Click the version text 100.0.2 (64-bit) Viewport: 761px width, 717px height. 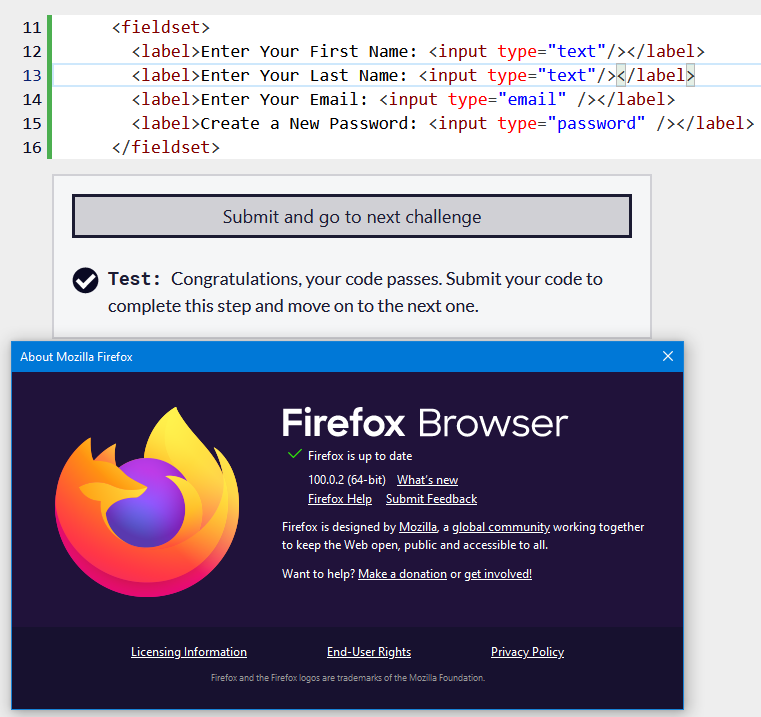pyautogui.click(x=347, y=480)
